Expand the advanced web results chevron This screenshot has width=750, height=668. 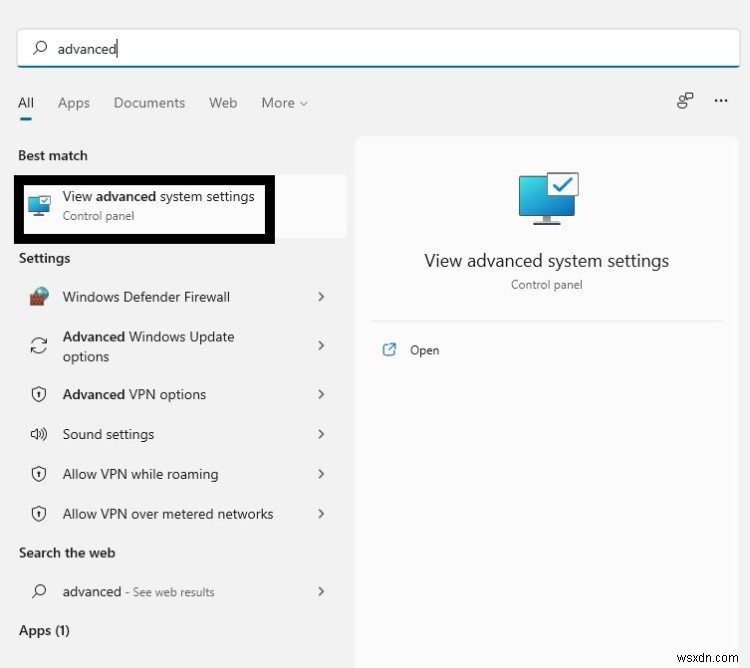click(321, 591)
